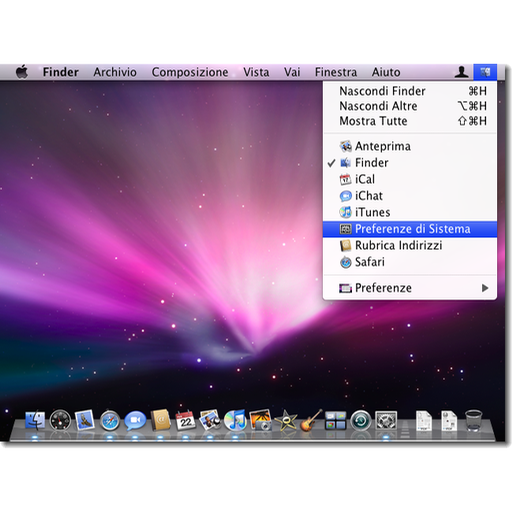Switch to Safari in the app list
Screen dimensions: 512x512
point(410,262)
